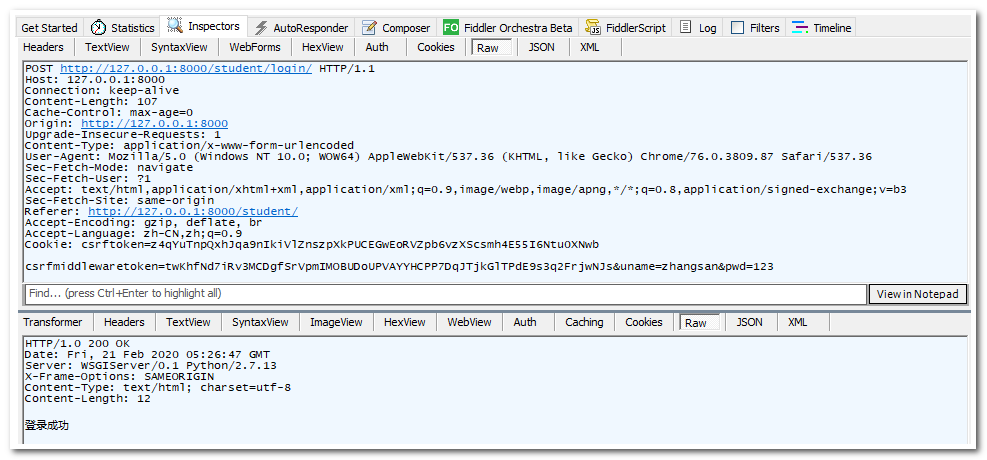This screenshot has height=460, width=987.
Task: Open the ImageView response tab
Action: (336, 322)
